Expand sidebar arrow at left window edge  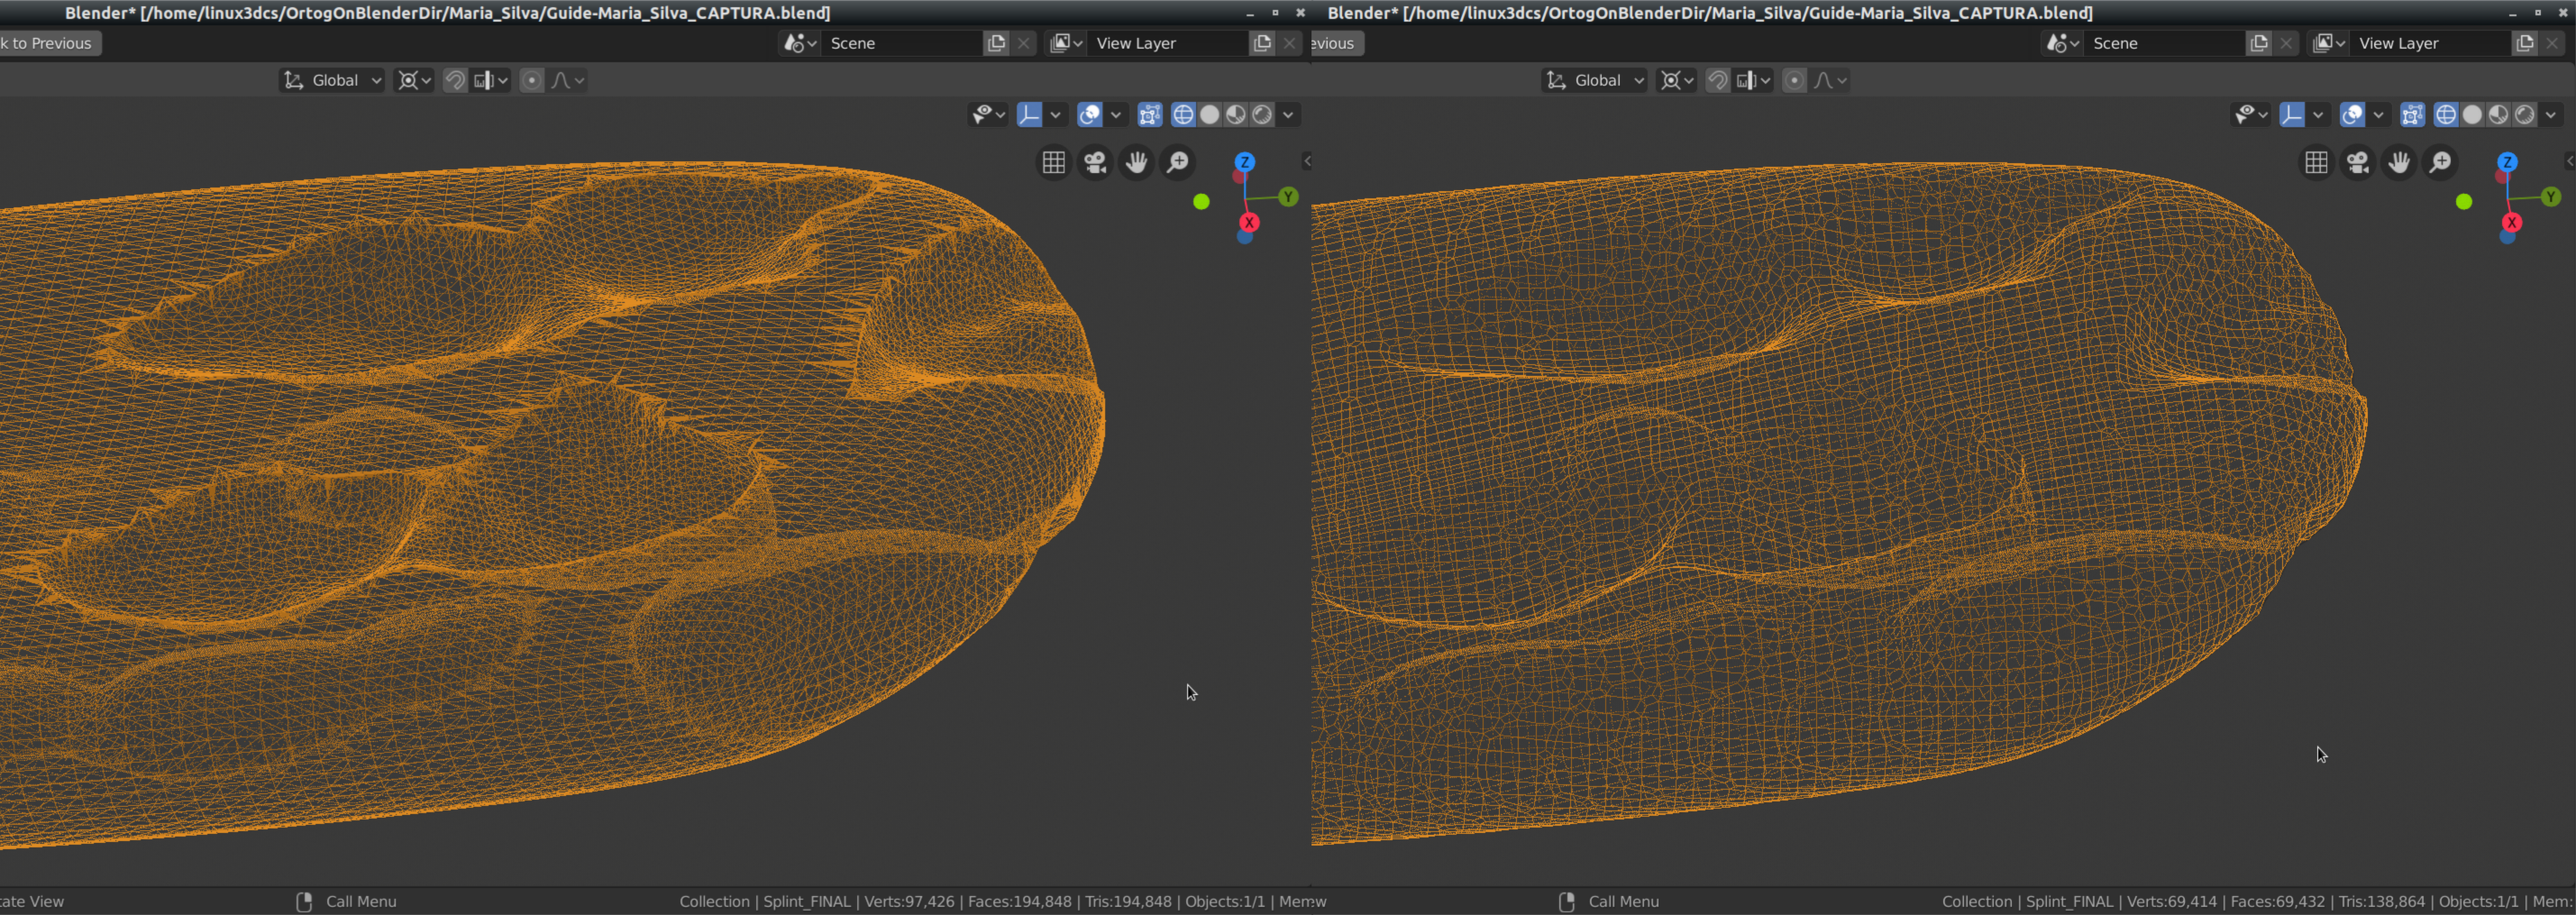point(1306,161)
